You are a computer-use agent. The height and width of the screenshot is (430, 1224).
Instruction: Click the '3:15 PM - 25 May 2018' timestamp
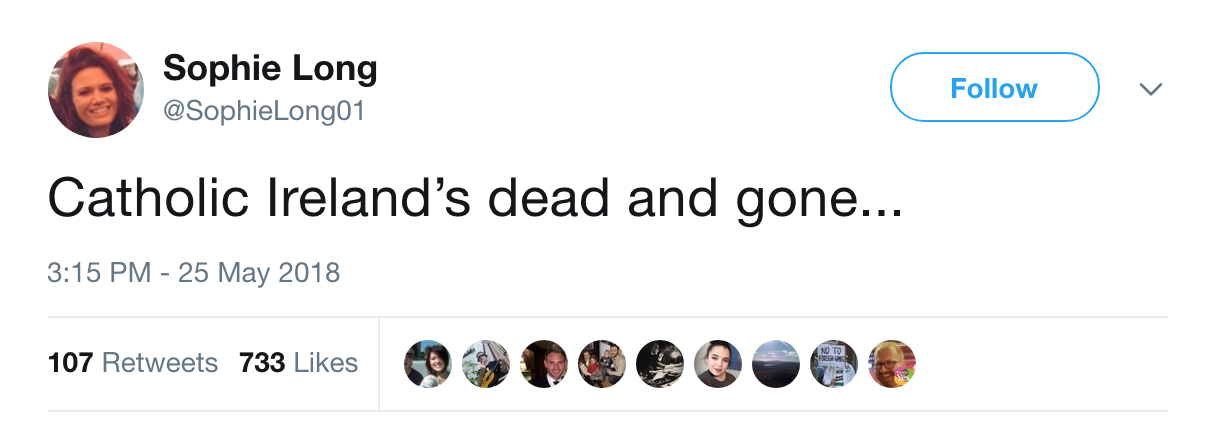tap(194, 272)
